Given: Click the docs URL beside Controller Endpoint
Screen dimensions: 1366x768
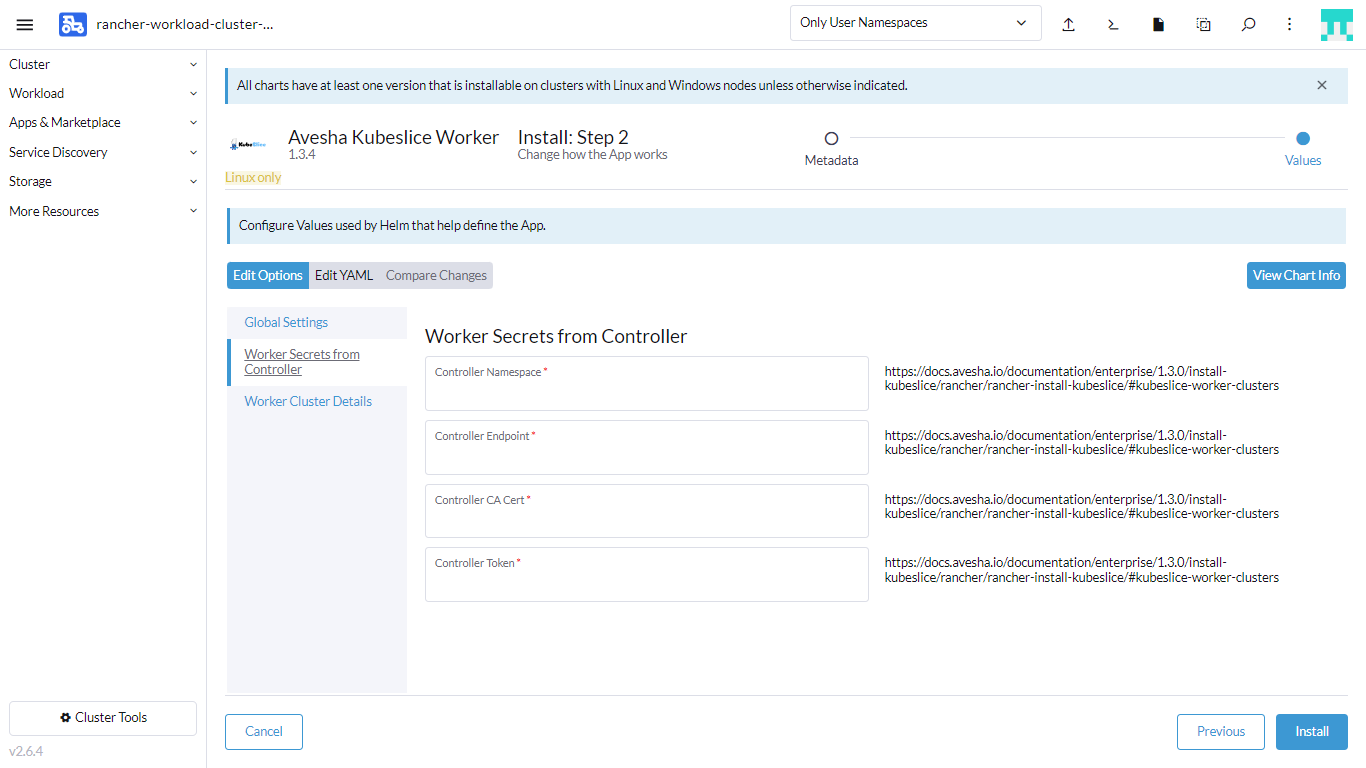Looking at the screenshot, I should click(1082, 442).
